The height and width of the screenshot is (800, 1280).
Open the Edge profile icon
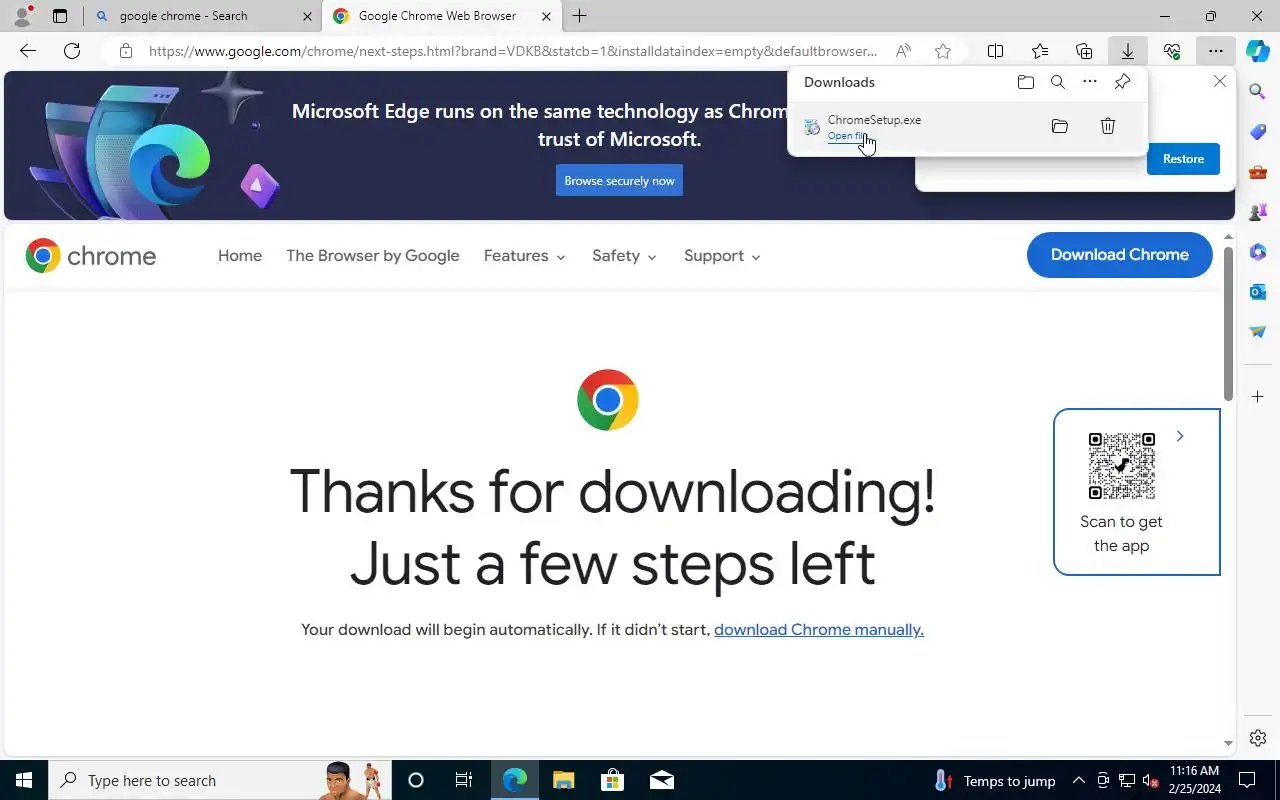click(x=22, y=16)
